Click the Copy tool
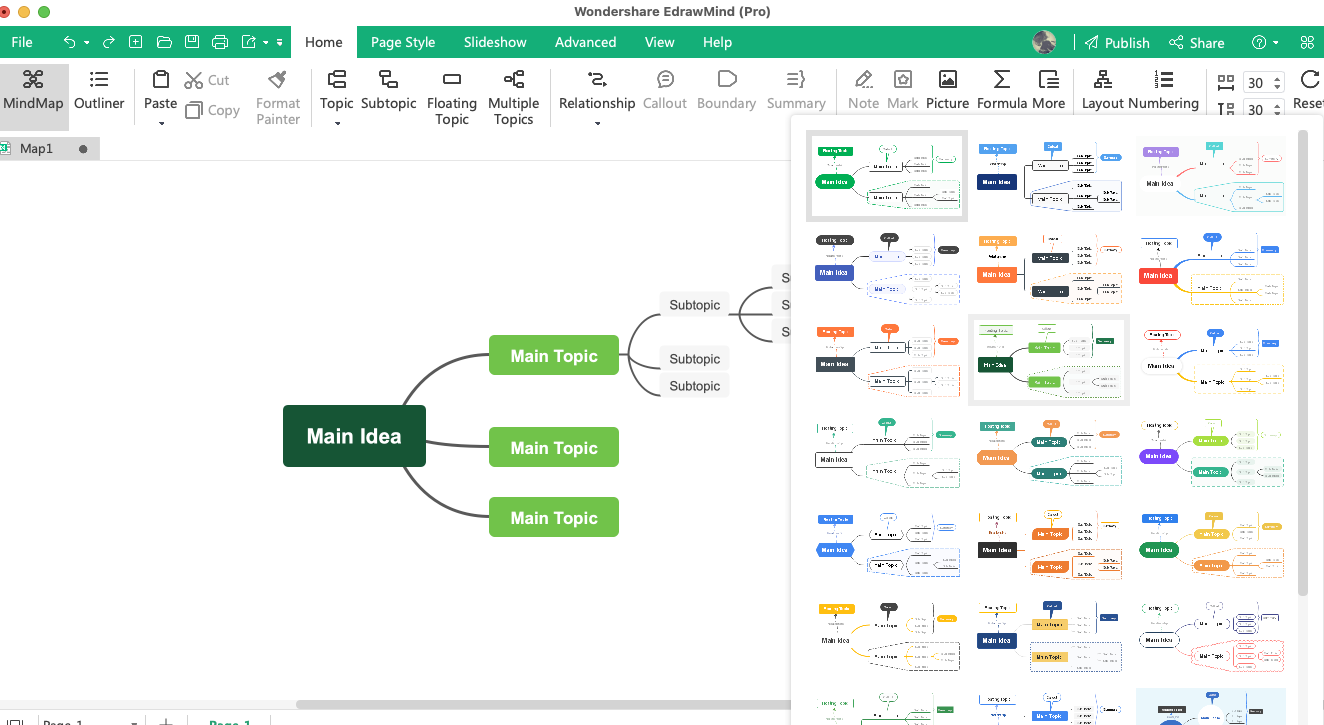The image size is (1324, 725). point(212,110)
